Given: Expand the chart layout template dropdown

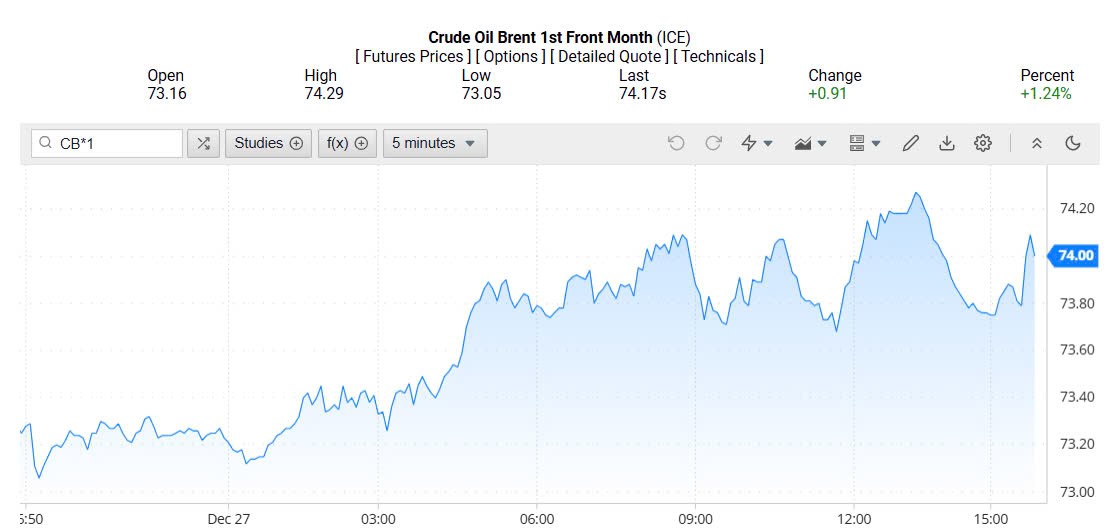Looking at the screenshot, I should (865, 143).
